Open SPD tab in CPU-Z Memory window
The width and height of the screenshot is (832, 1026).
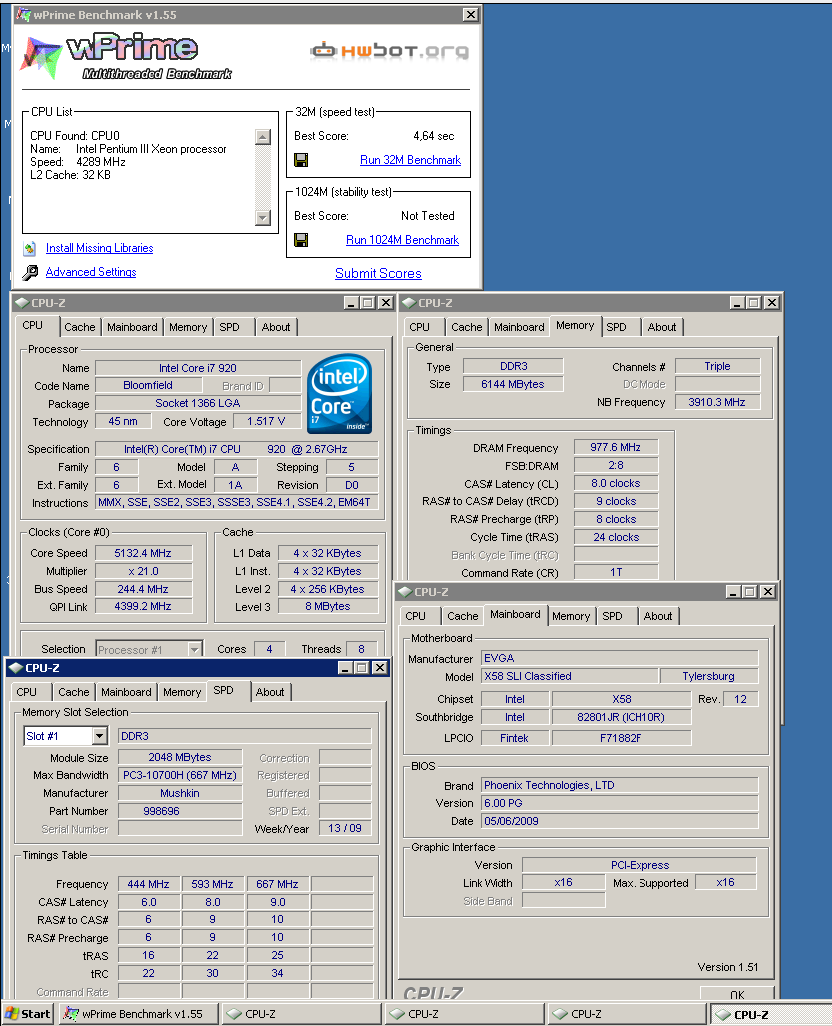click(x=616, y=327)
